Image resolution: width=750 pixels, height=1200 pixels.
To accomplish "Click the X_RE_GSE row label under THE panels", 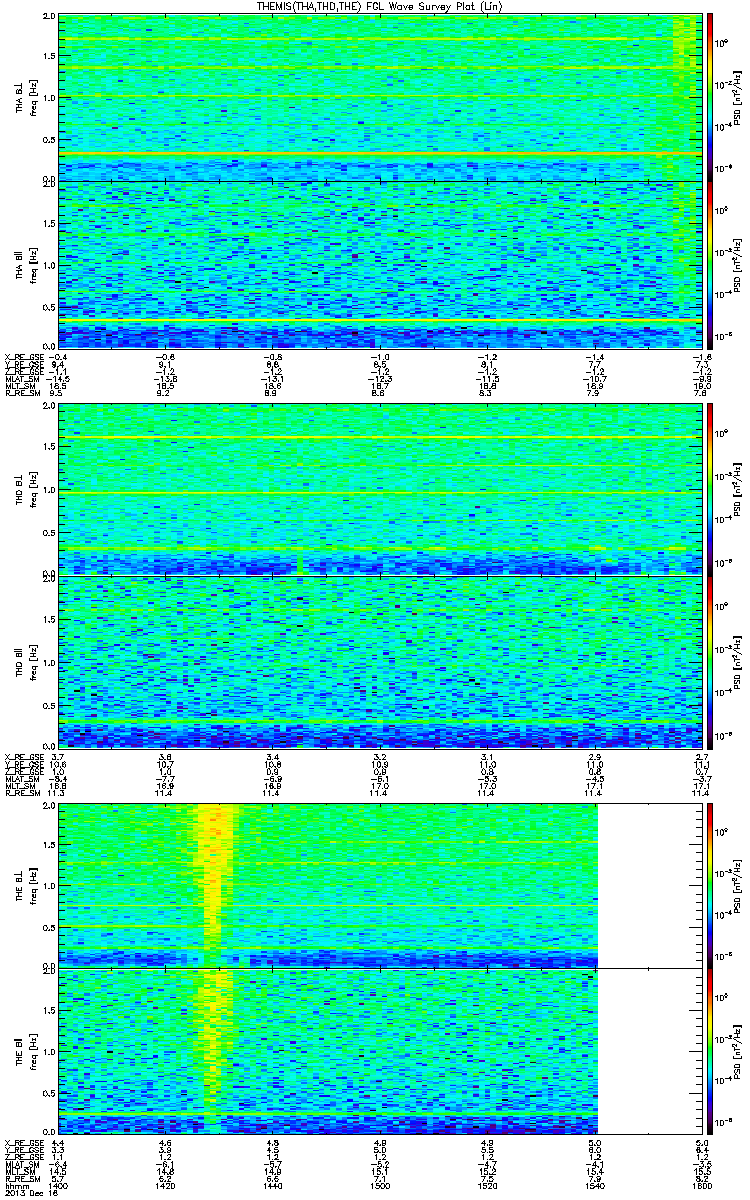I will pos(22,1142).
